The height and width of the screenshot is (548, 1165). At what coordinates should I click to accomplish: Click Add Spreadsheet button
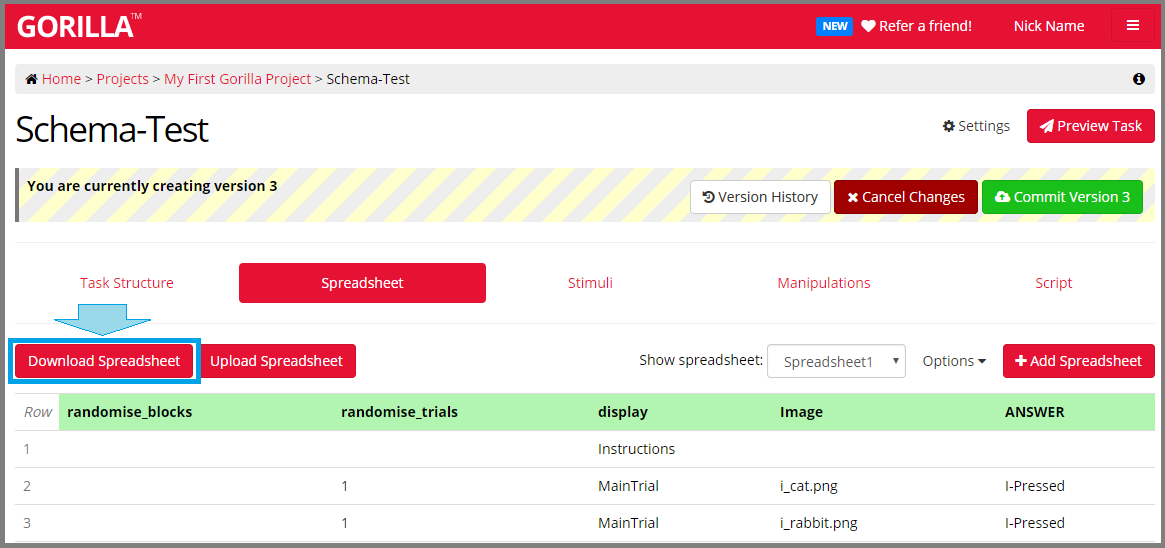pos(1078,361)
